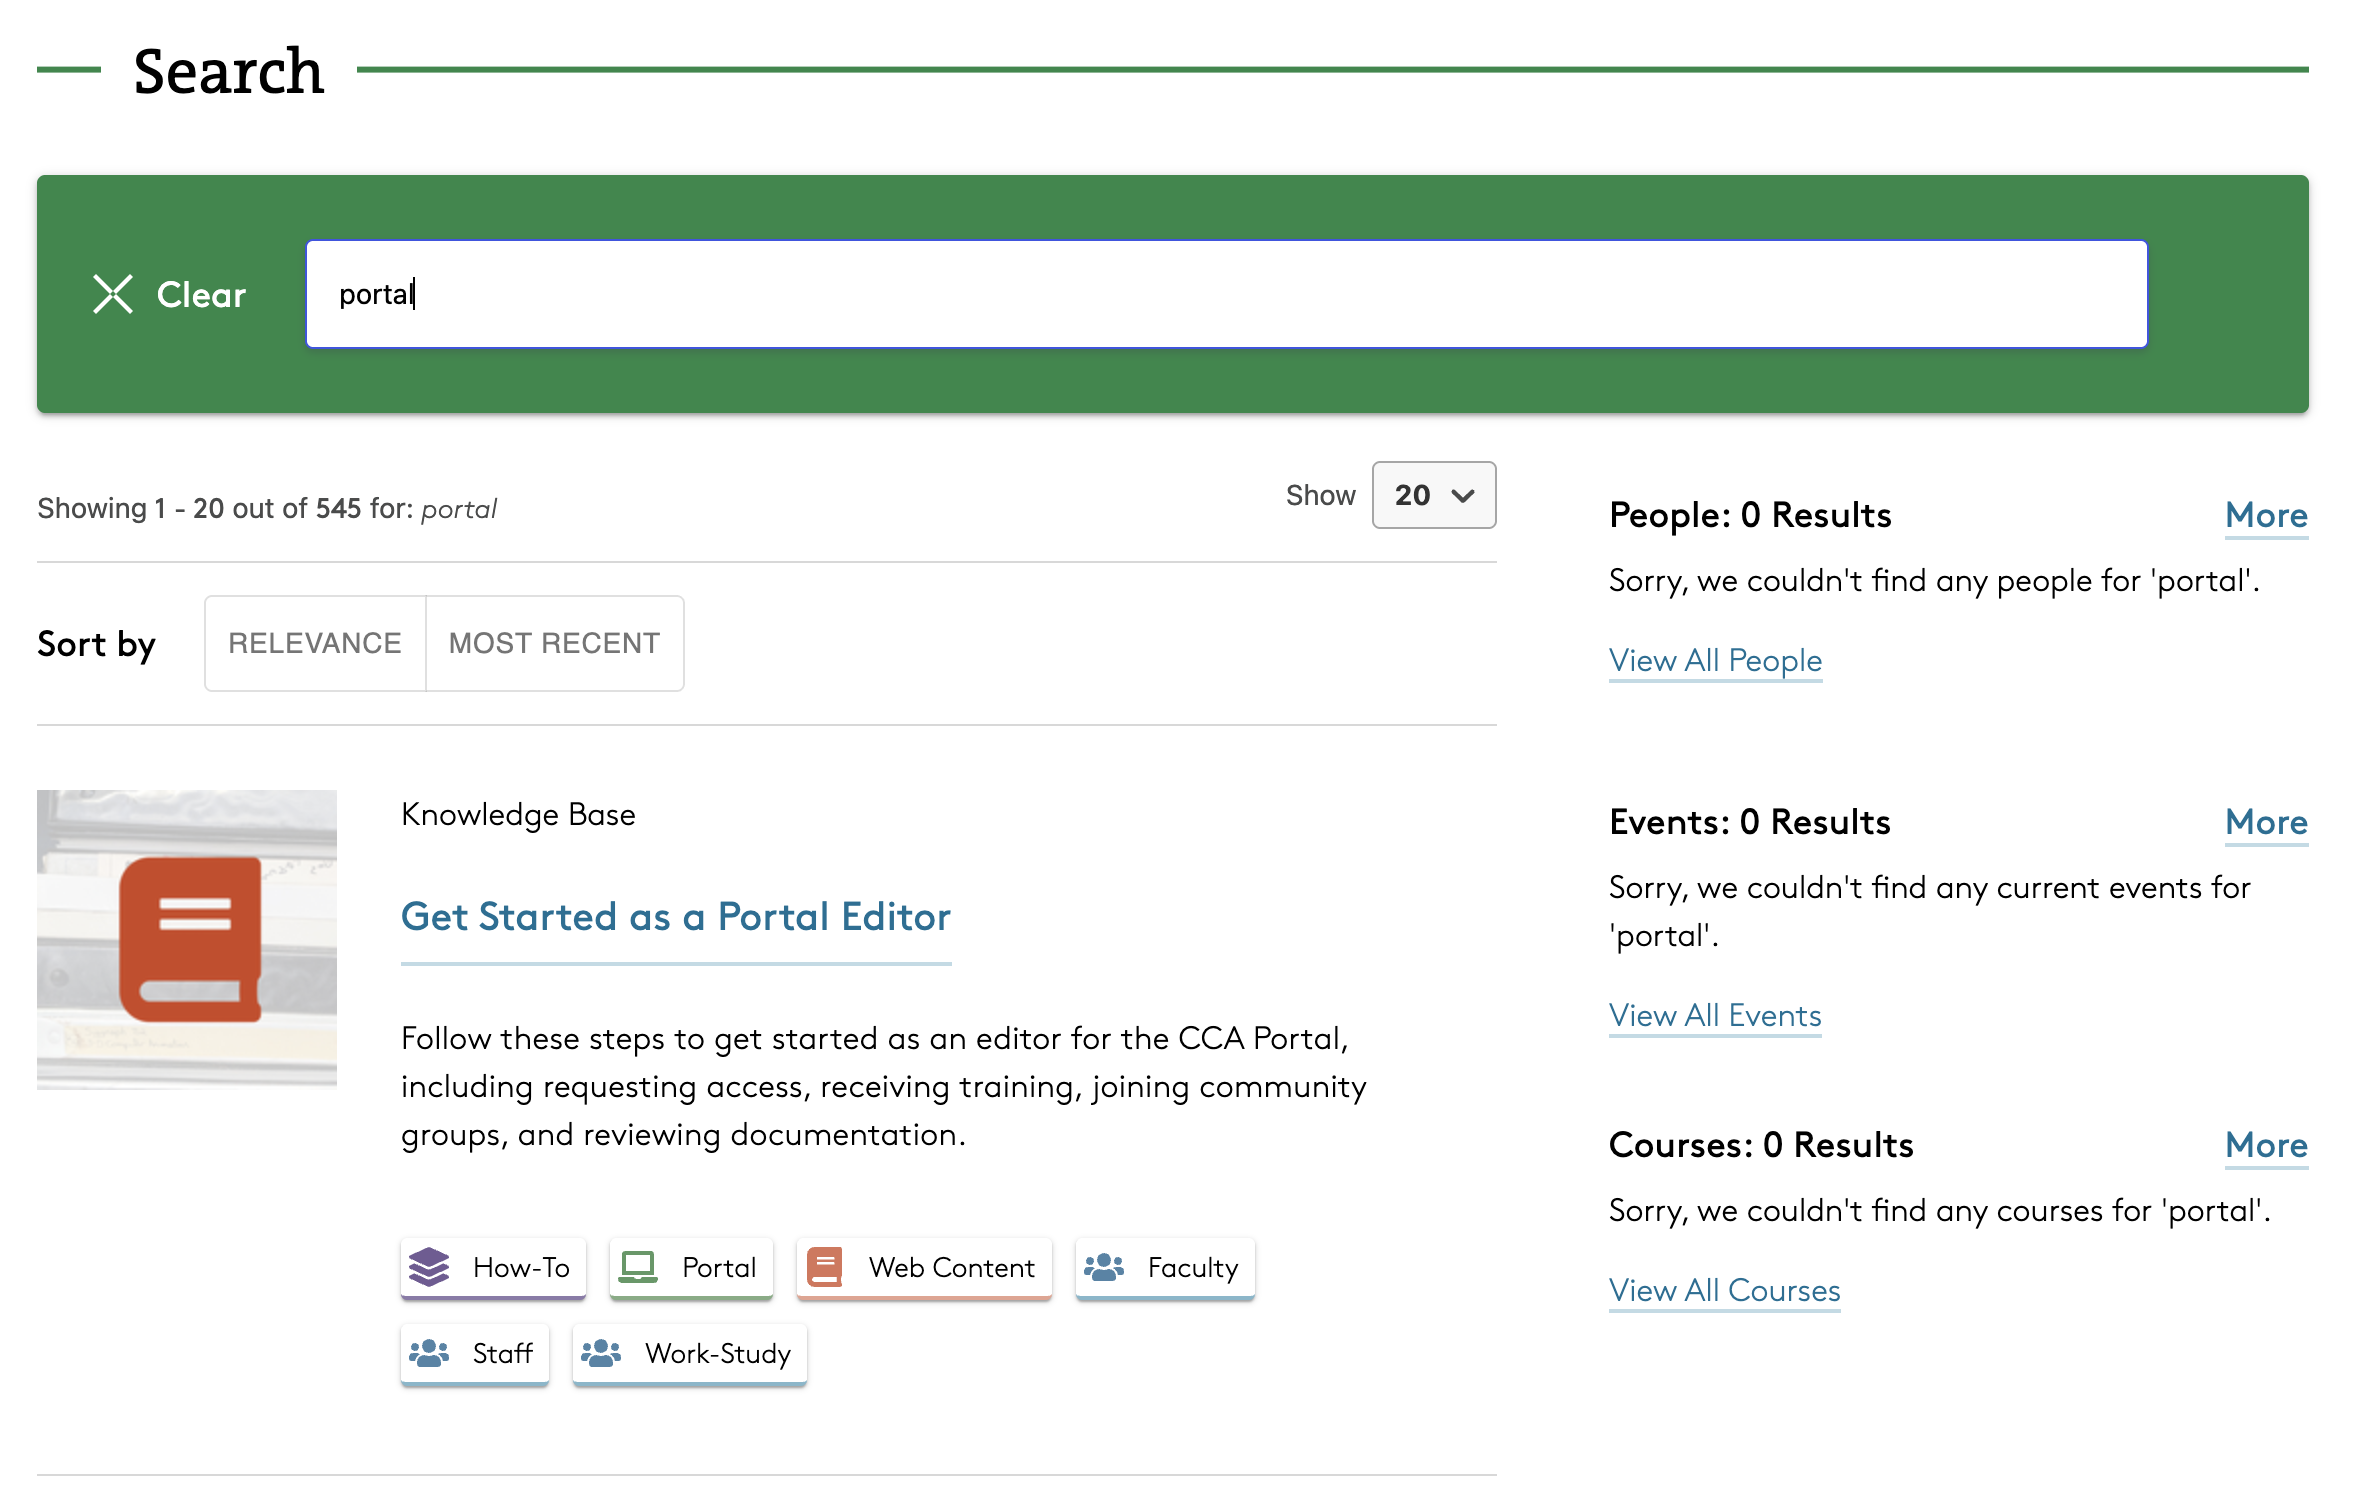Open More link for Events results
Image resolution: width=2354 pixels, height=1508 pixels.
2265,822
